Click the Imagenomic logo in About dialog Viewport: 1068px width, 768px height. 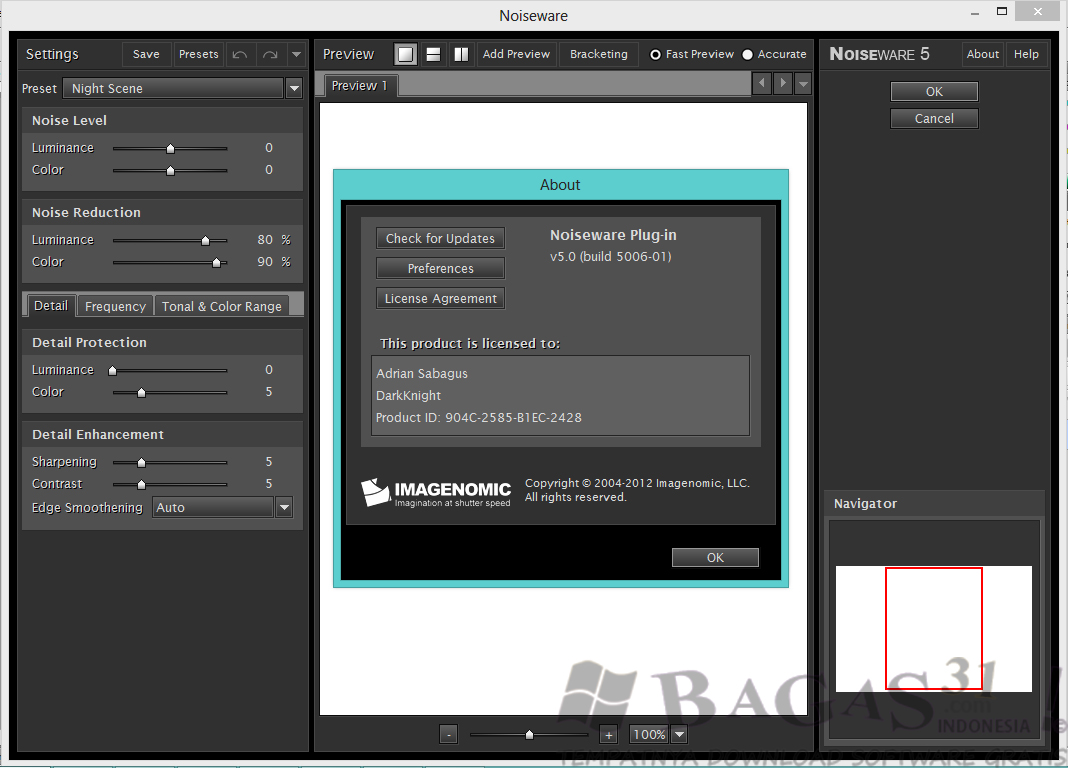[x=436, y=492]
